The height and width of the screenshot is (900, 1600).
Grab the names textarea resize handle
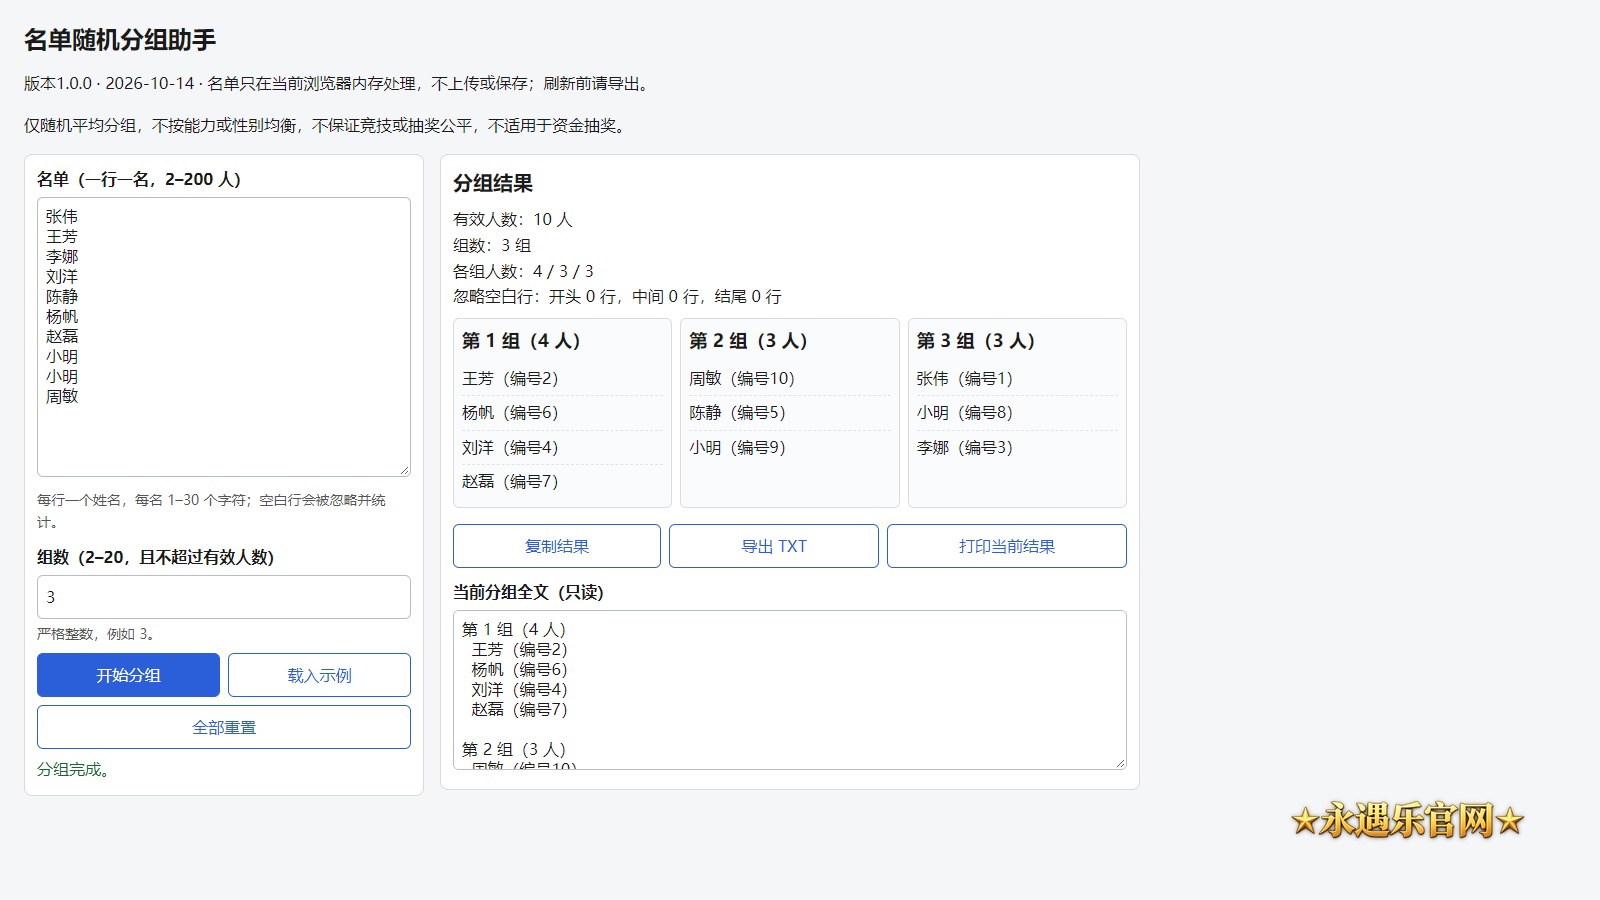pyautogui.click(x=404, y=470)
